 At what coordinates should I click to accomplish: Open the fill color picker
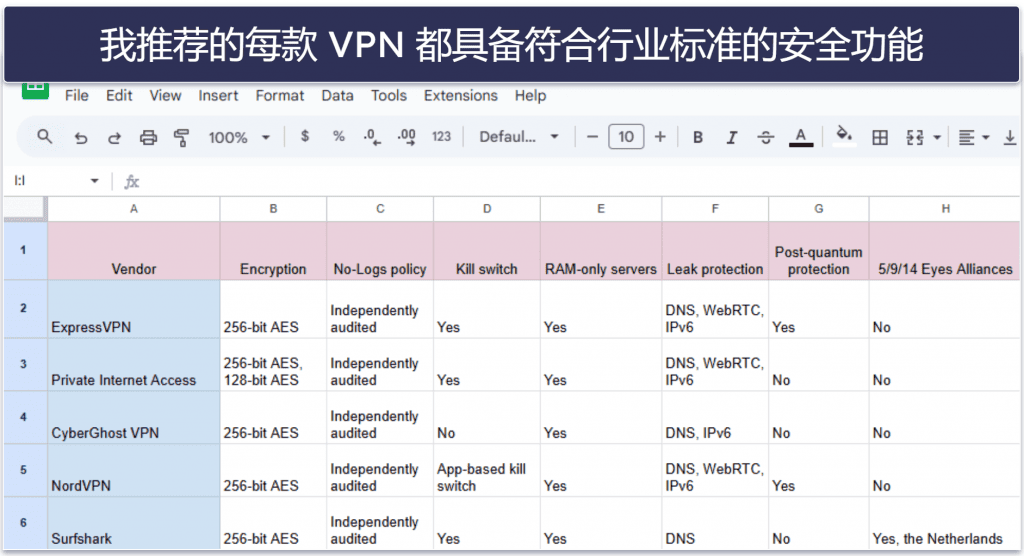[x=844, y=137]
